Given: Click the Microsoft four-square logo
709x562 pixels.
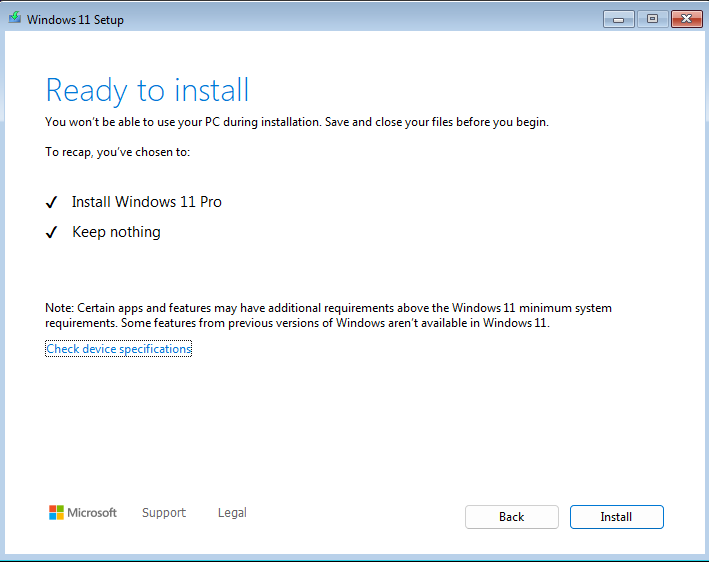Looking at the screenshot, I should coord(56,513).
